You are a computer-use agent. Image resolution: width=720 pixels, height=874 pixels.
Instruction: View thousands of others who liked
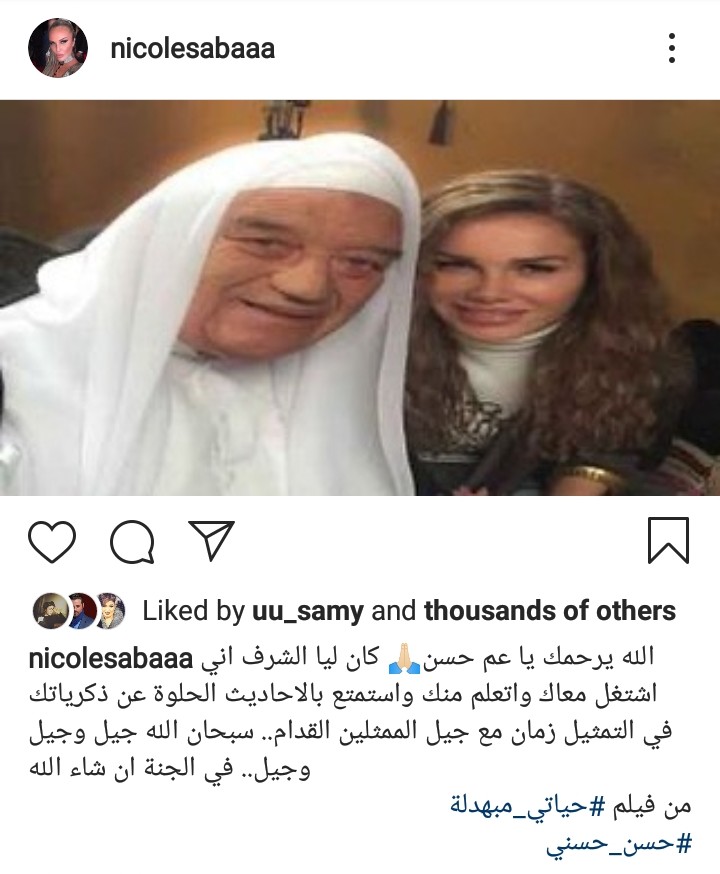[x=549, y=610]
